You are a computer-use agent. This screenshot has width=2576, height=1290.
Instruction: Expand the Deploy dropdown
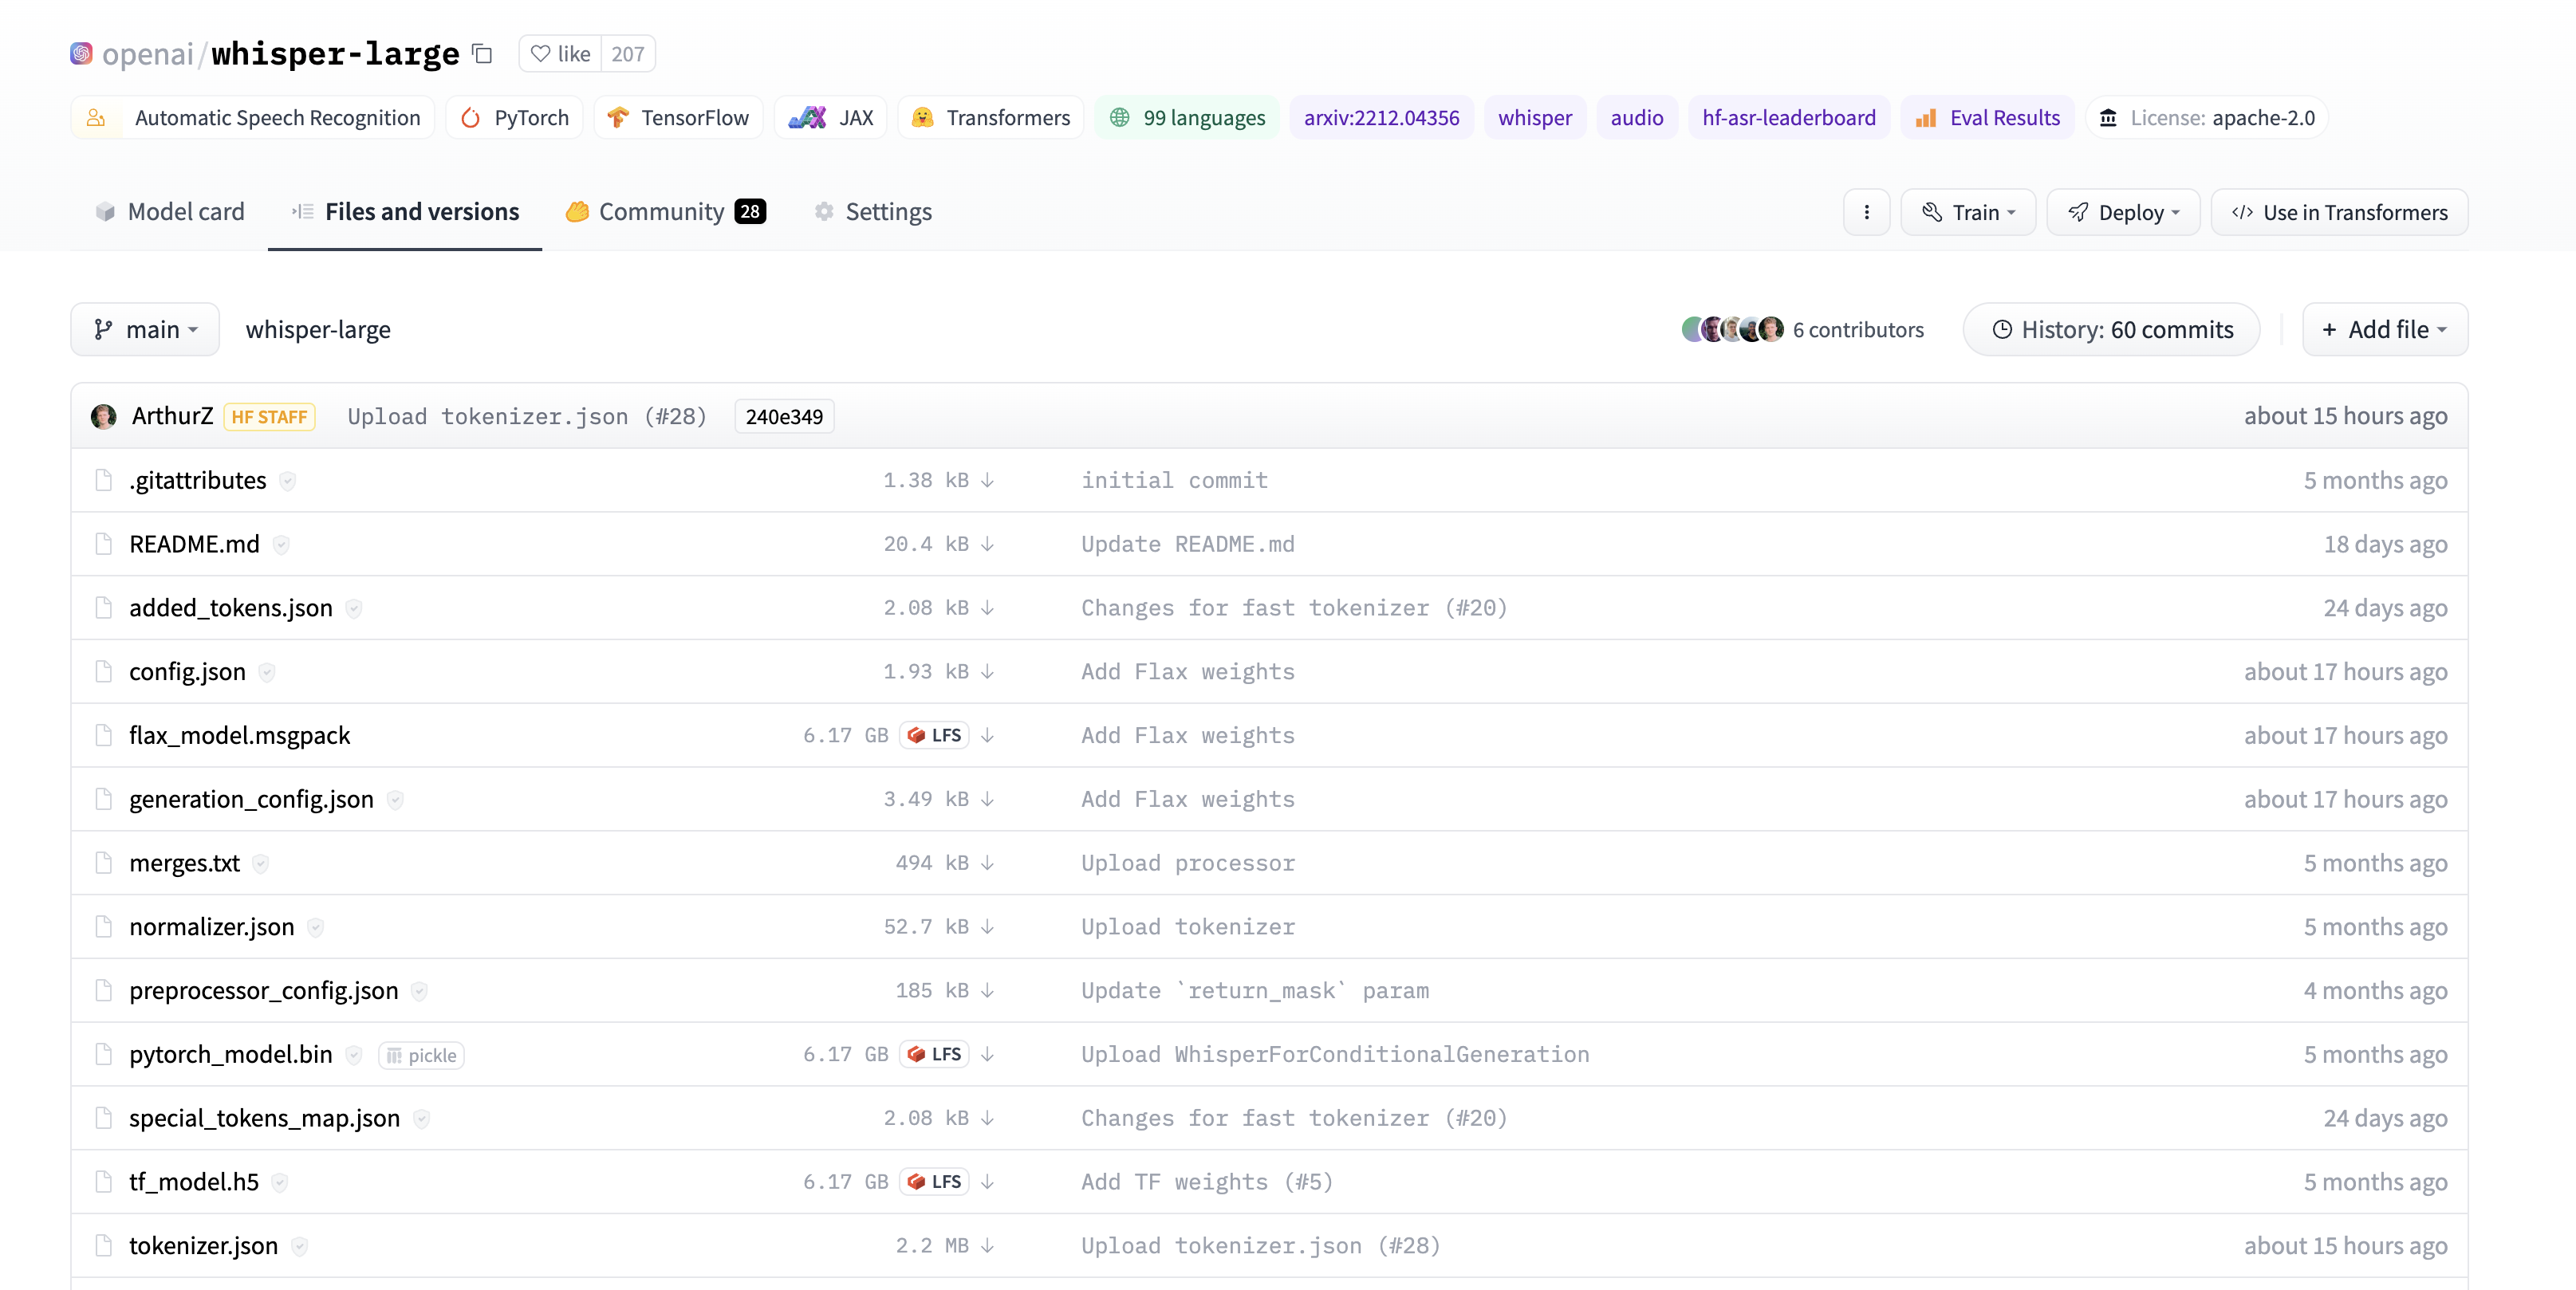click(x=2122, y=212)
